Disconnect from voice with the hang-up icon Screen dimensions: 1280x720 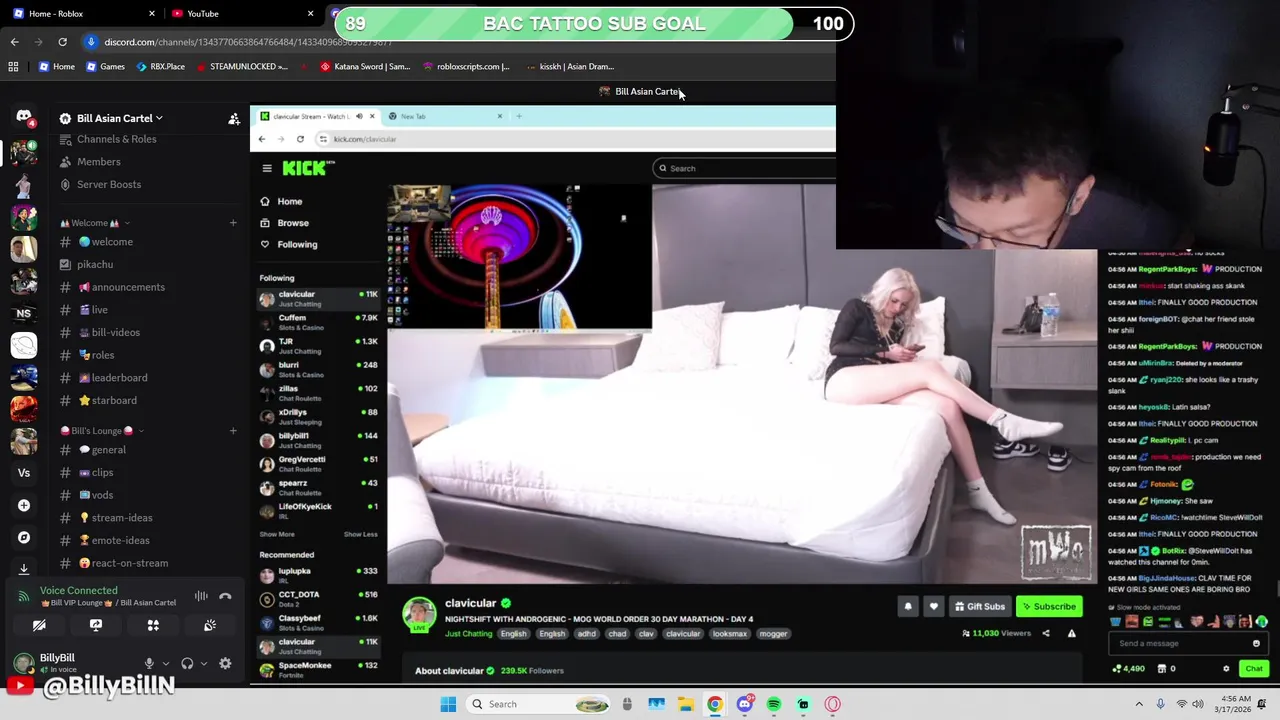point(225,596)
